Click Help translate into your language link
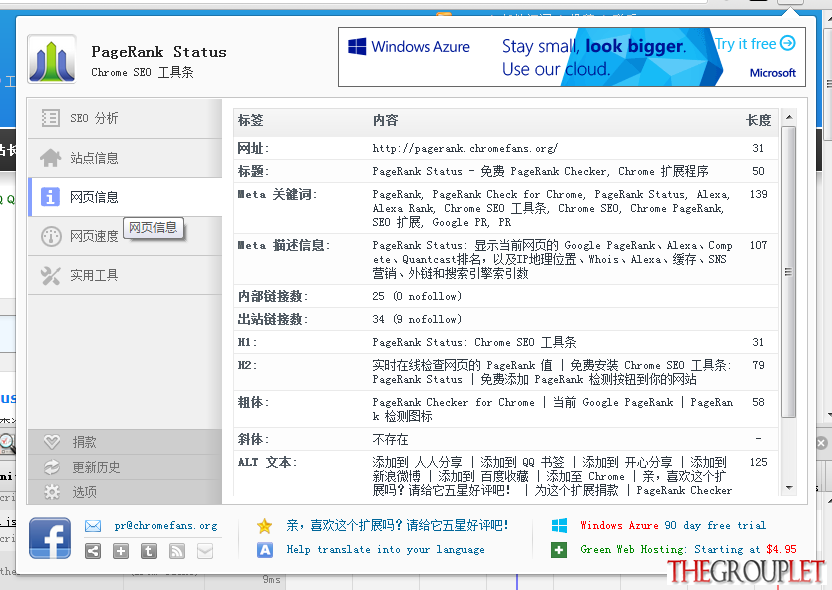The height and width of the screenshot is (590, 832). tap(386, 550)
